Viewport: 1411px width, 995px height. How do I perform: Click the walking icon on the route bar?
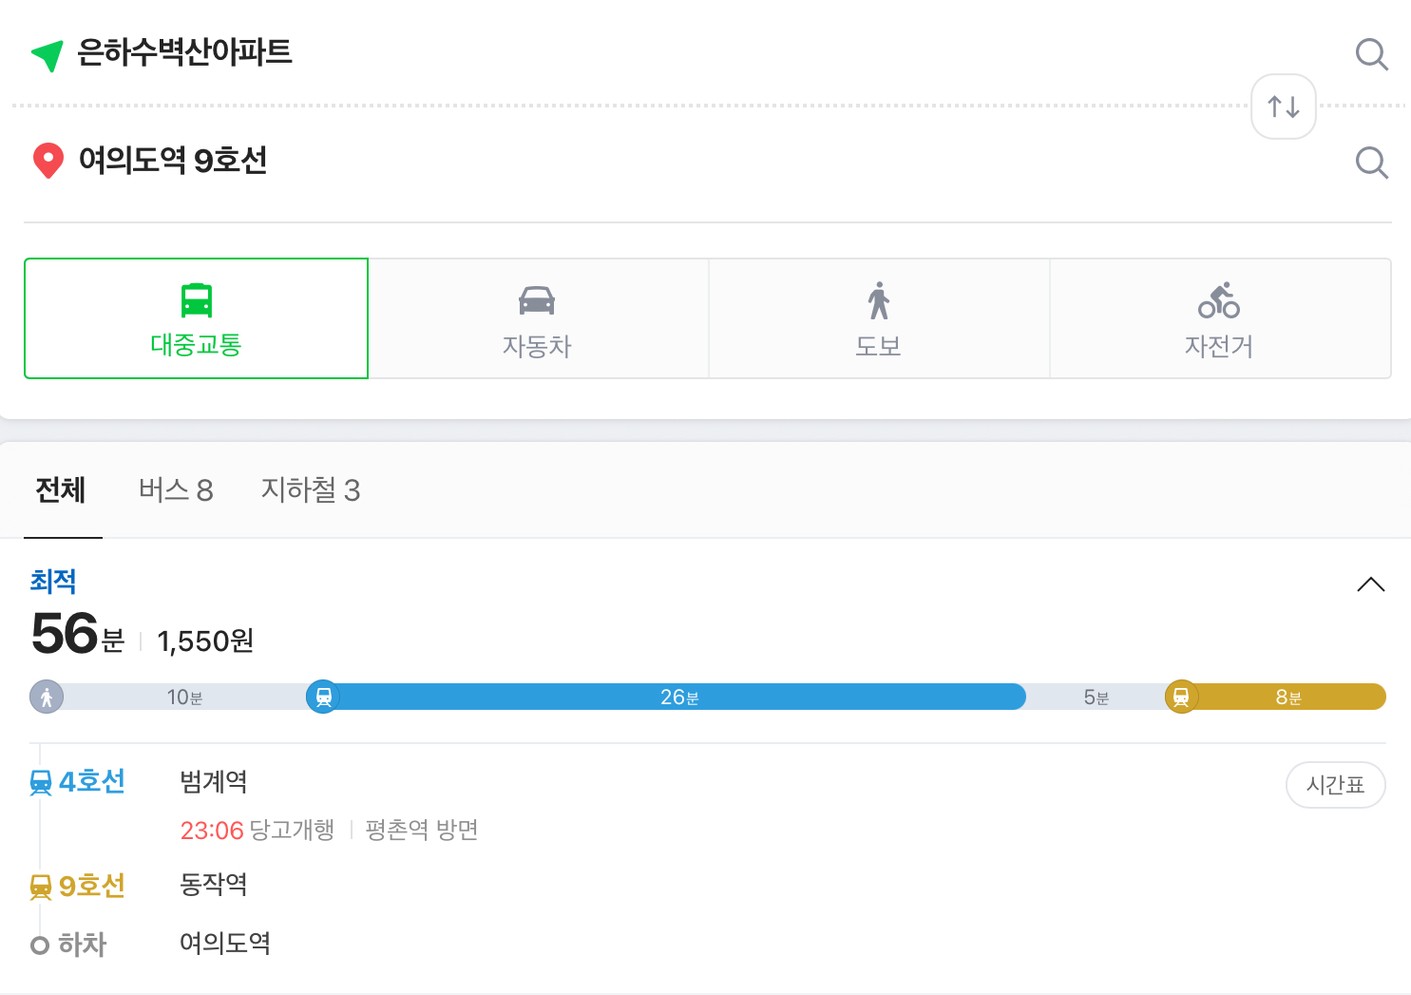pos(46,696)
